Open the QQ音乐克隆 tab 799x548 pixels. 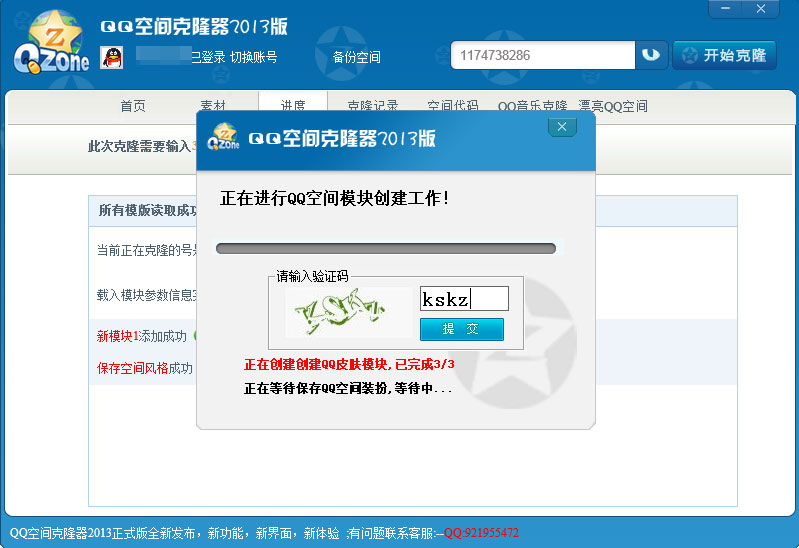532,106
